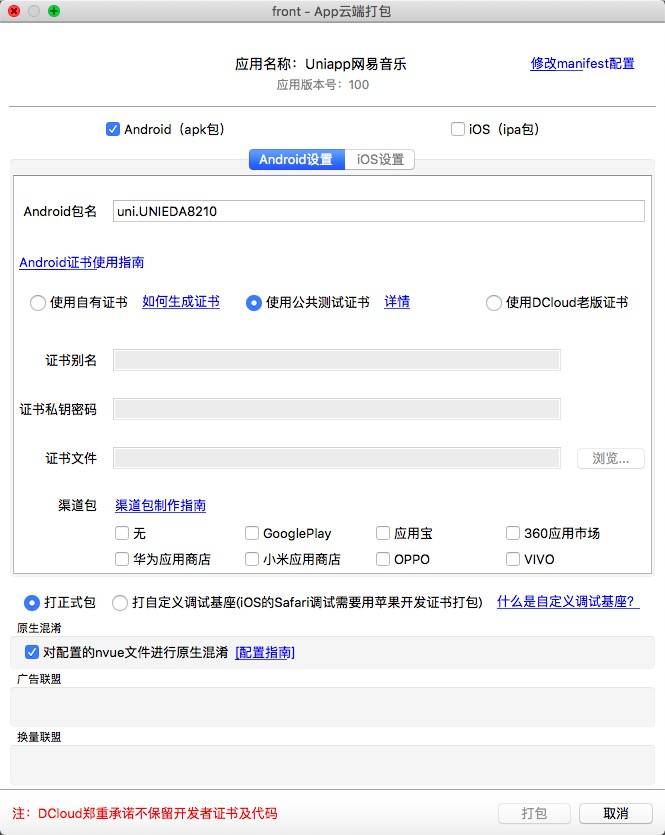Open the 渠道包制作指南 link
This screenshot has height=835, width=665.
pyautogui.click(x=160, y=506)
